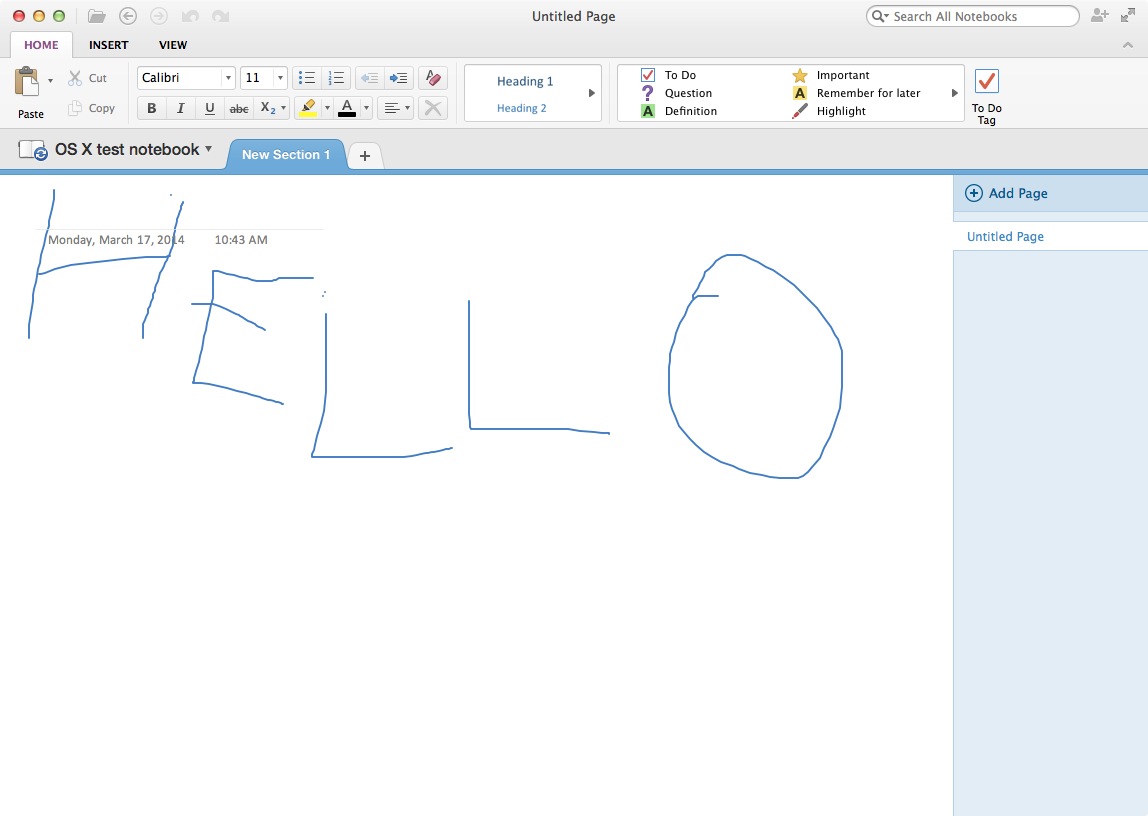Toggle italic formatting
Image resolution: width=1148 pixels, height=816 pixels.
(181, 108)
